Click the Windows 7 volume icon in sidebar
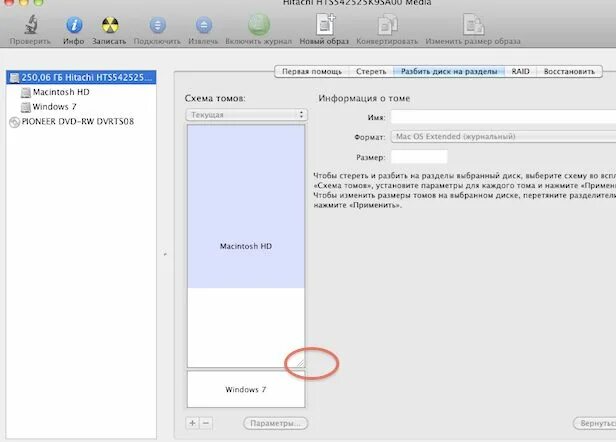616x442 pixels. click(x=26, y=107)
